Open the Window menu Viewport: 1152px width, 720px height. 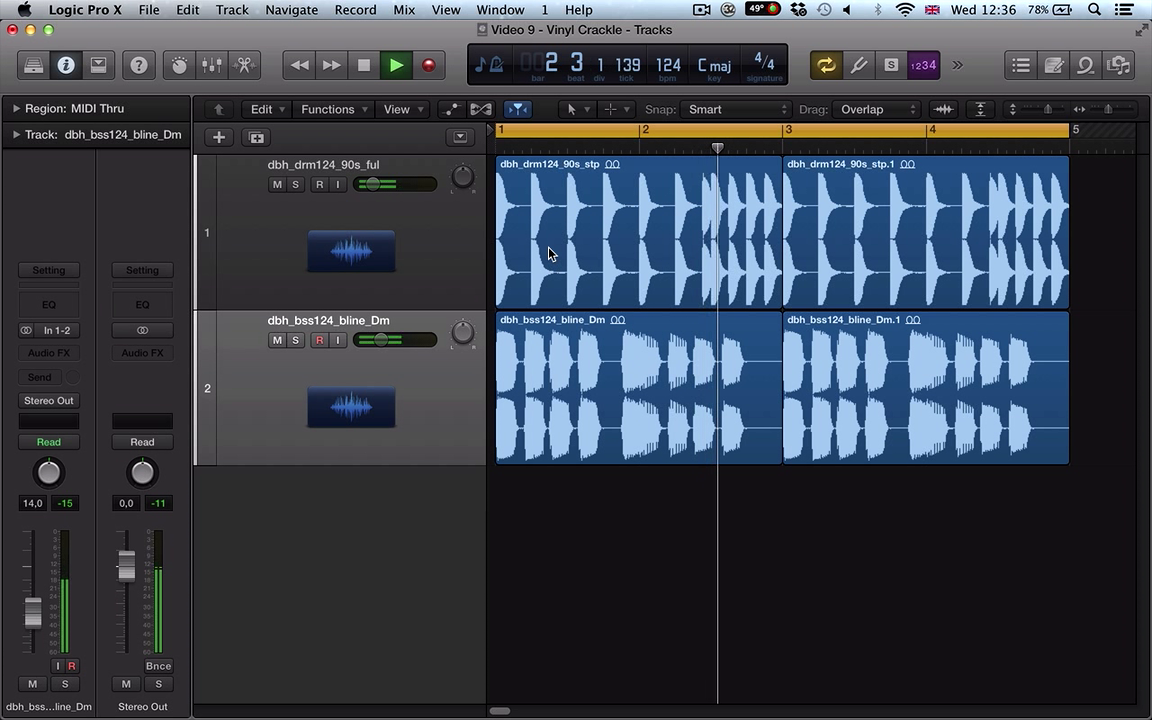coord(500,10)
